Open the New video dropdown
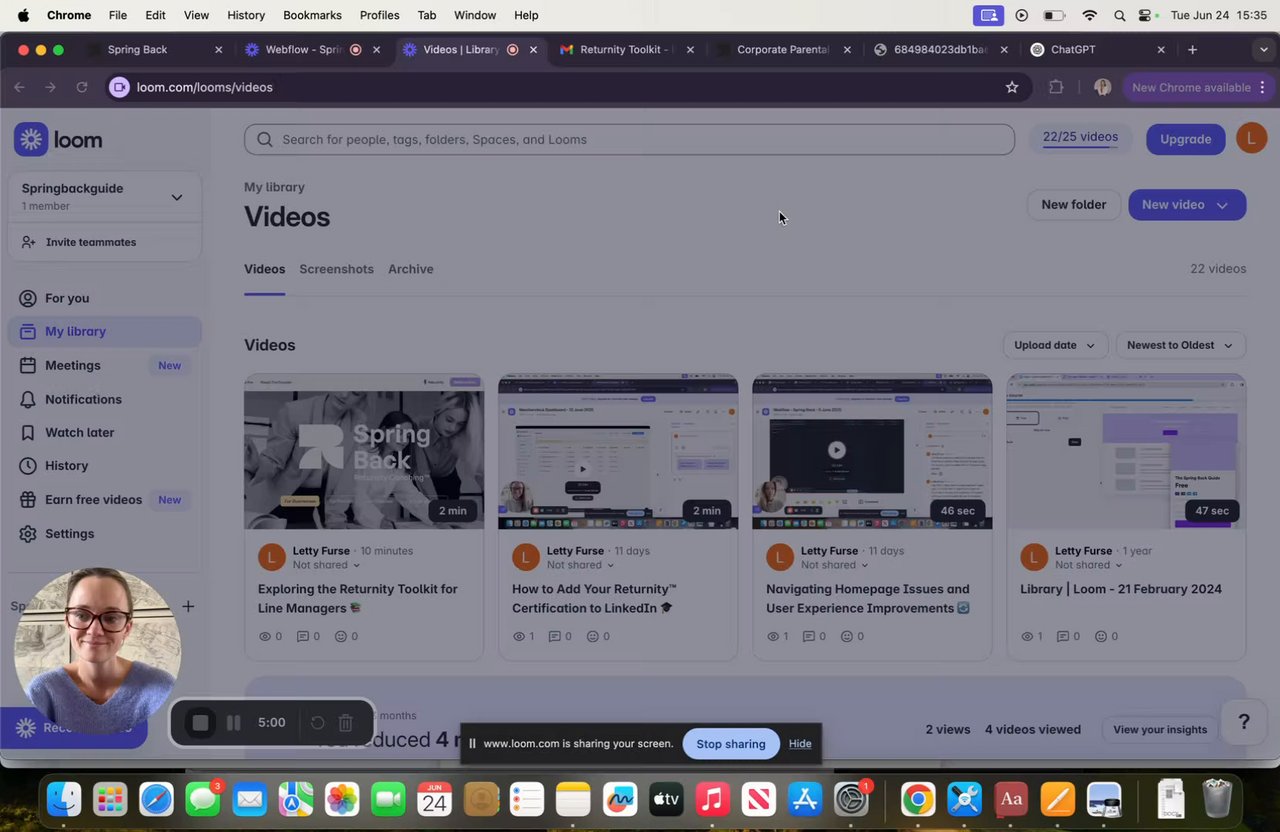The height and width of the screenshot is (832, 1280). click(x=1187, y=204)
